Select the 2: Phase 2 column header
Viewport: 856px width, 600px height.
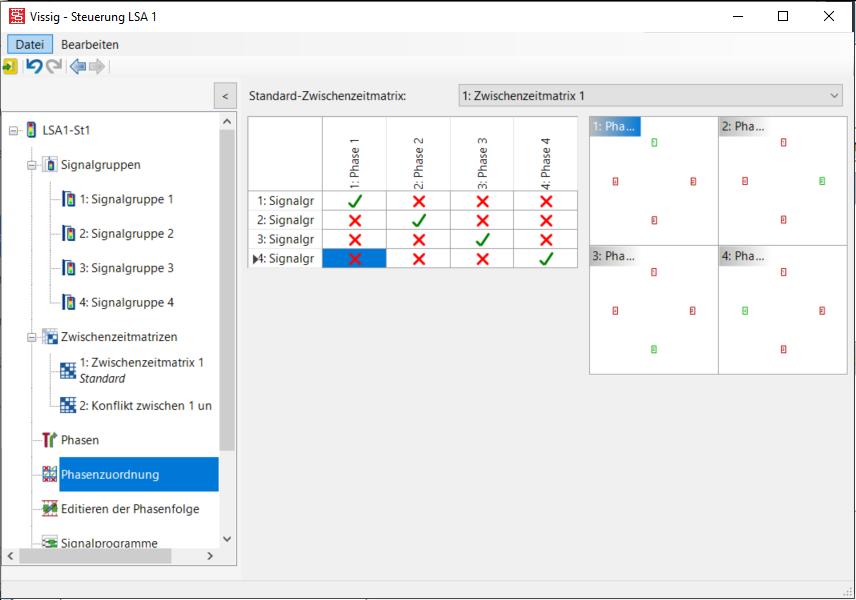pos(419,154)
